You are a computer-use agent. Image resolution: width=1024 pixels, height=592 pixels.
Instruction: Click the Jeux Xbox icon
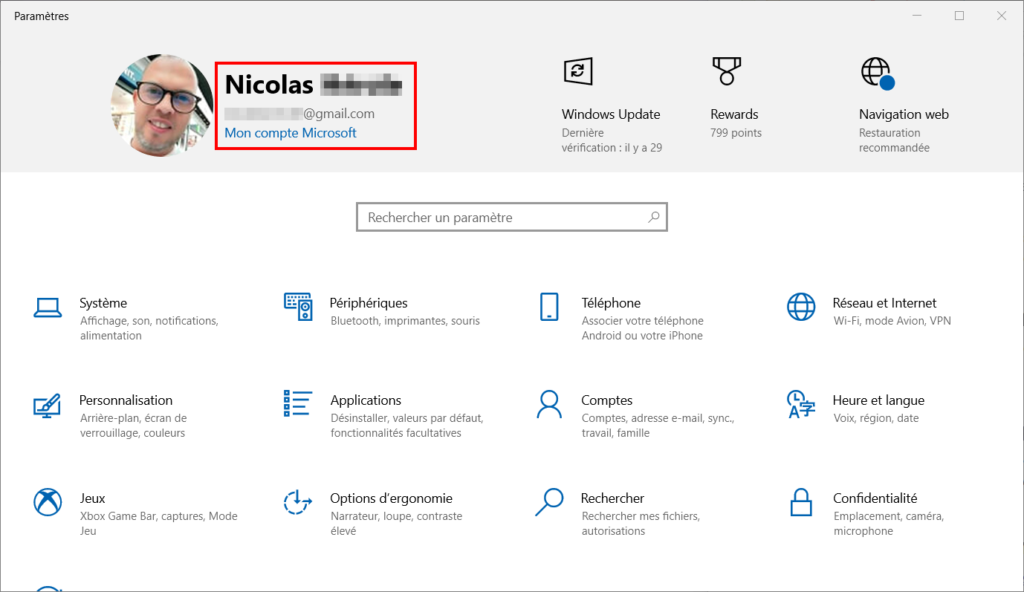[x=48, y=502]
